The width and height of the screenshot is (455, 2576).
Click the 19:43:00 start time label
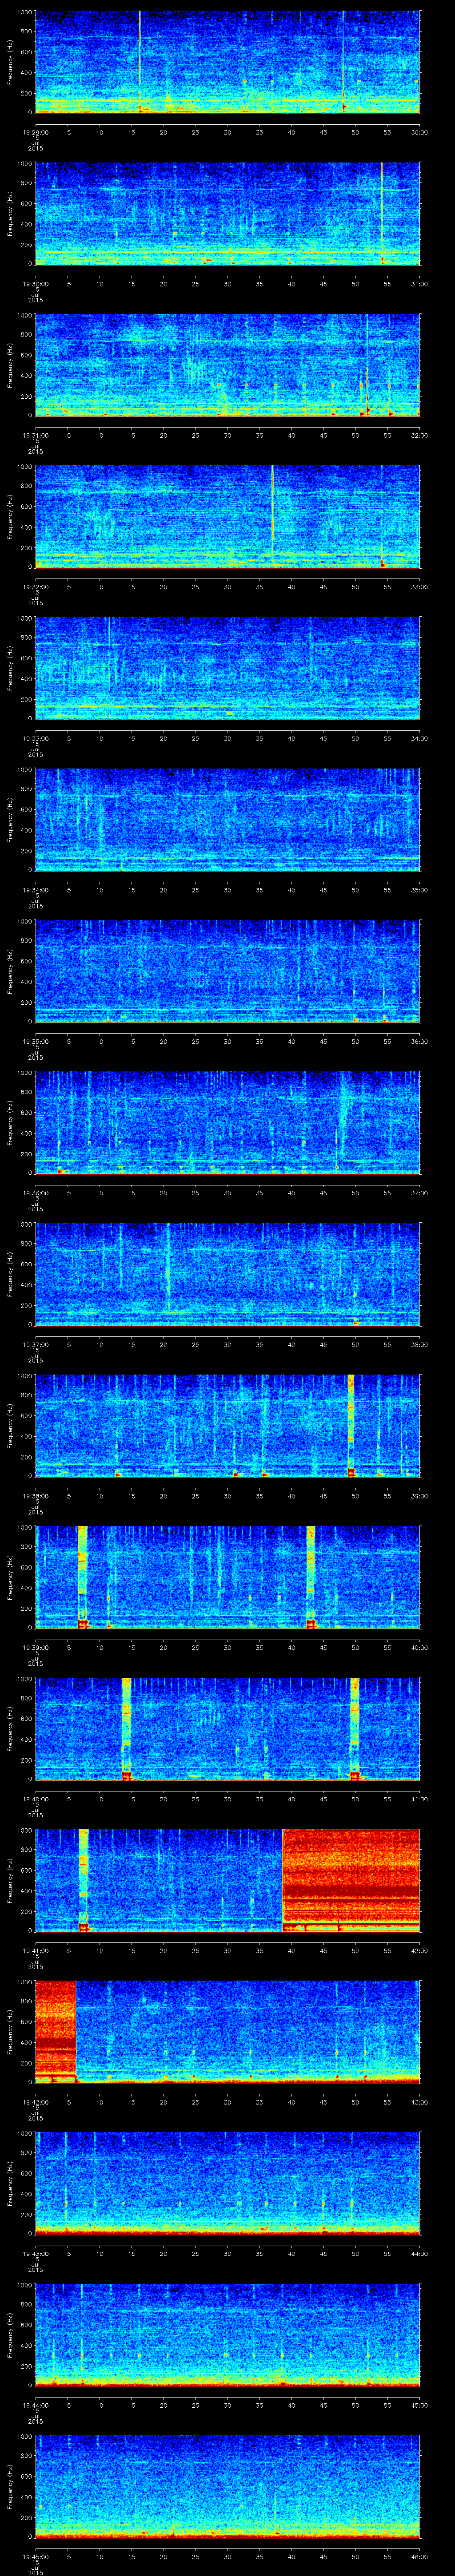(35, 2253)
